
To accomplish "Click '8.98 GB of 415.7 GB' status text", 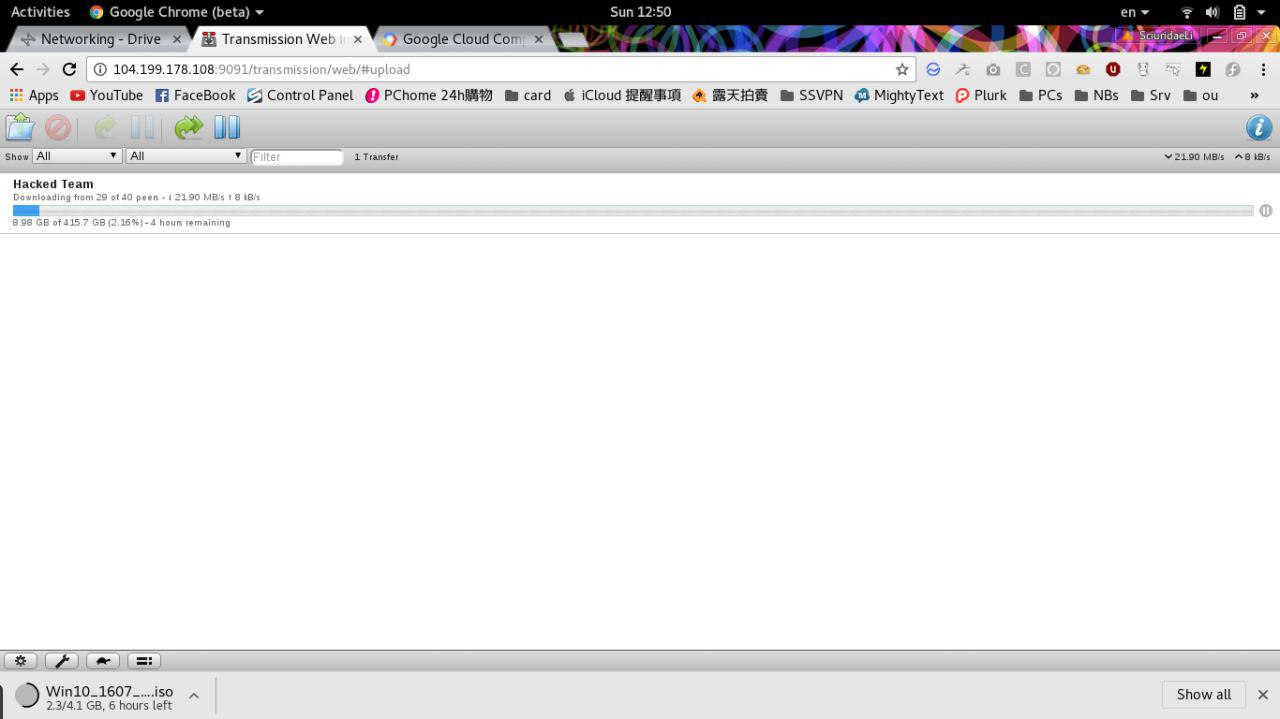I will (58, 223).
